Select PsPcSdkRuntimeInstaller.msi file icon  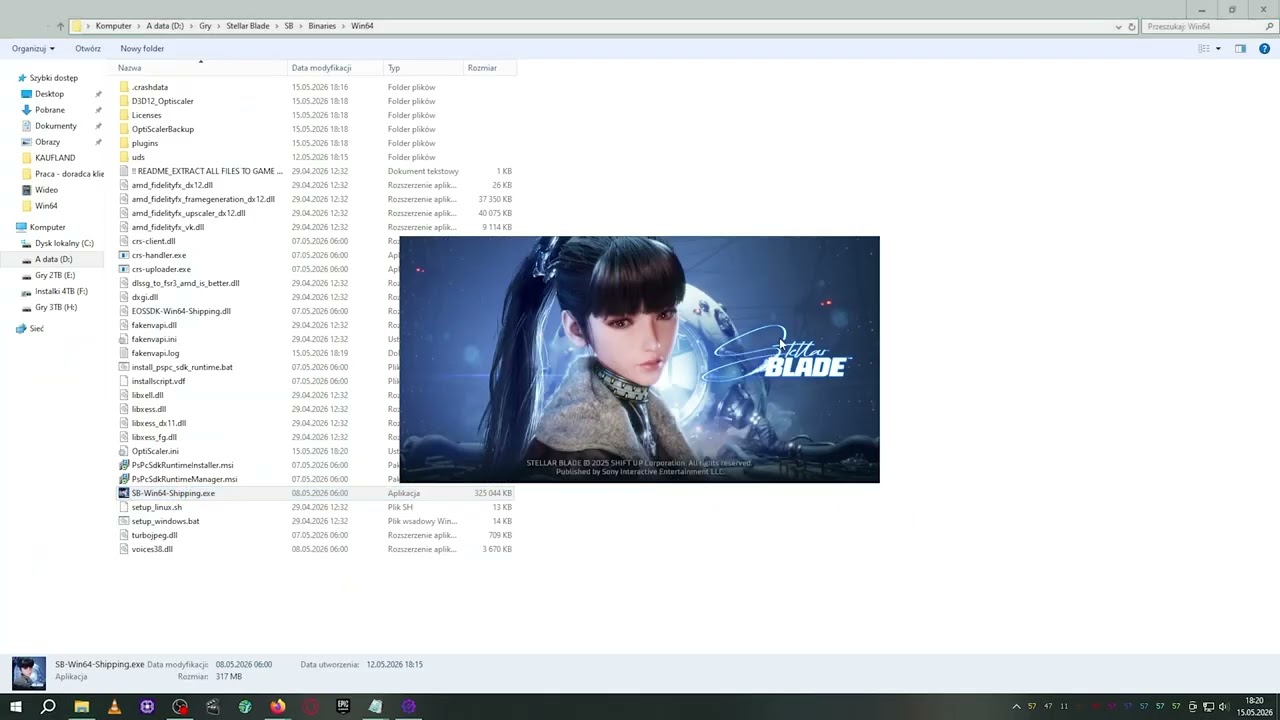[x=124, y=465]
